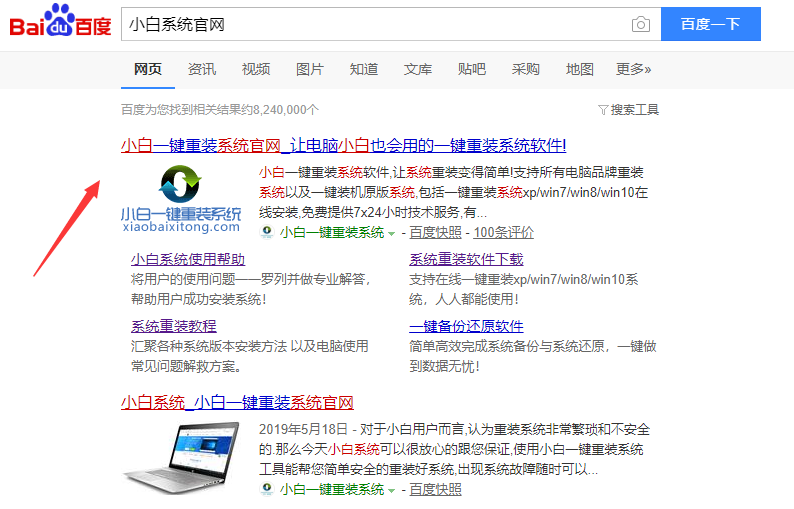Image resolution: width=794 pixels, height=509 pixels.
Task: Expand the 更多 menu
Action: pos(633,69)
